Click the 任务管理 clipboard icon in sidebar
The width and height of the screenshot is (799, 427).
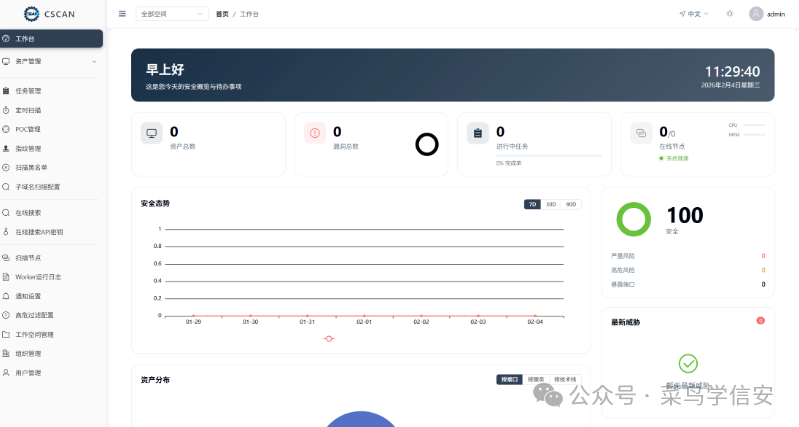point(6,91)
